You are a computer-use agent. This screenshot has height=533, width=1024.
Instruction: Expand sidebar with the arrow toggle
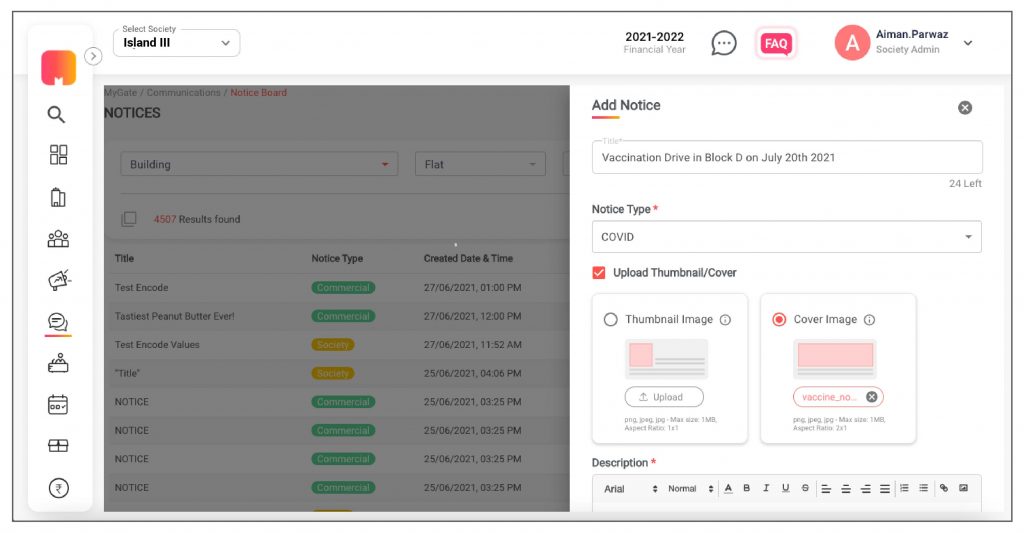(x=93, y=56)
